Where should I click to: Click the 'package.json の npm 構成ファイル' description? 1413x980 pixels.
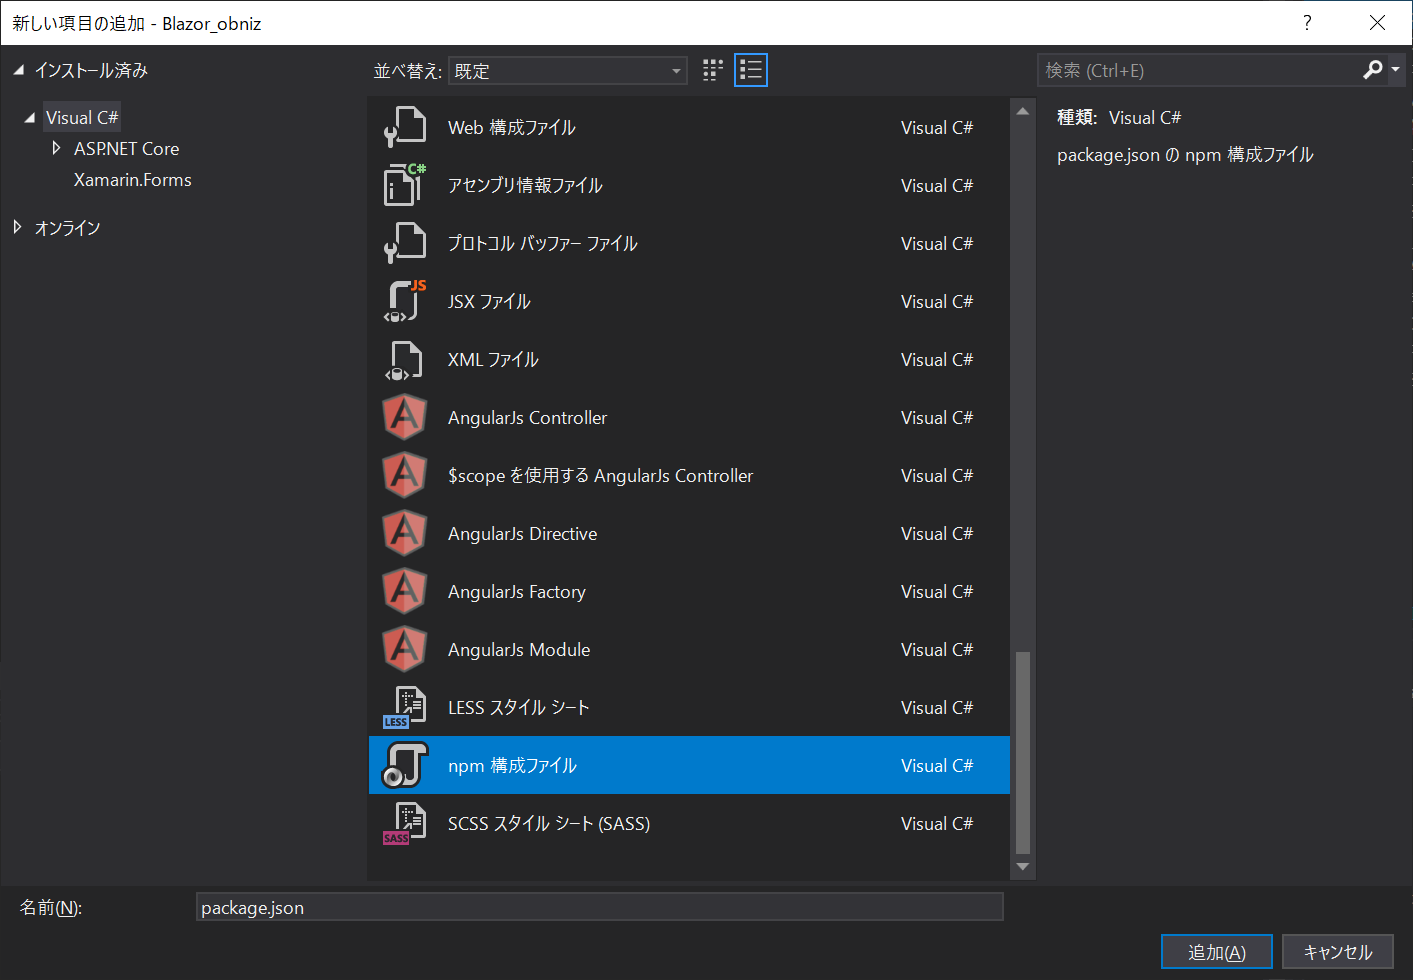1185,154
